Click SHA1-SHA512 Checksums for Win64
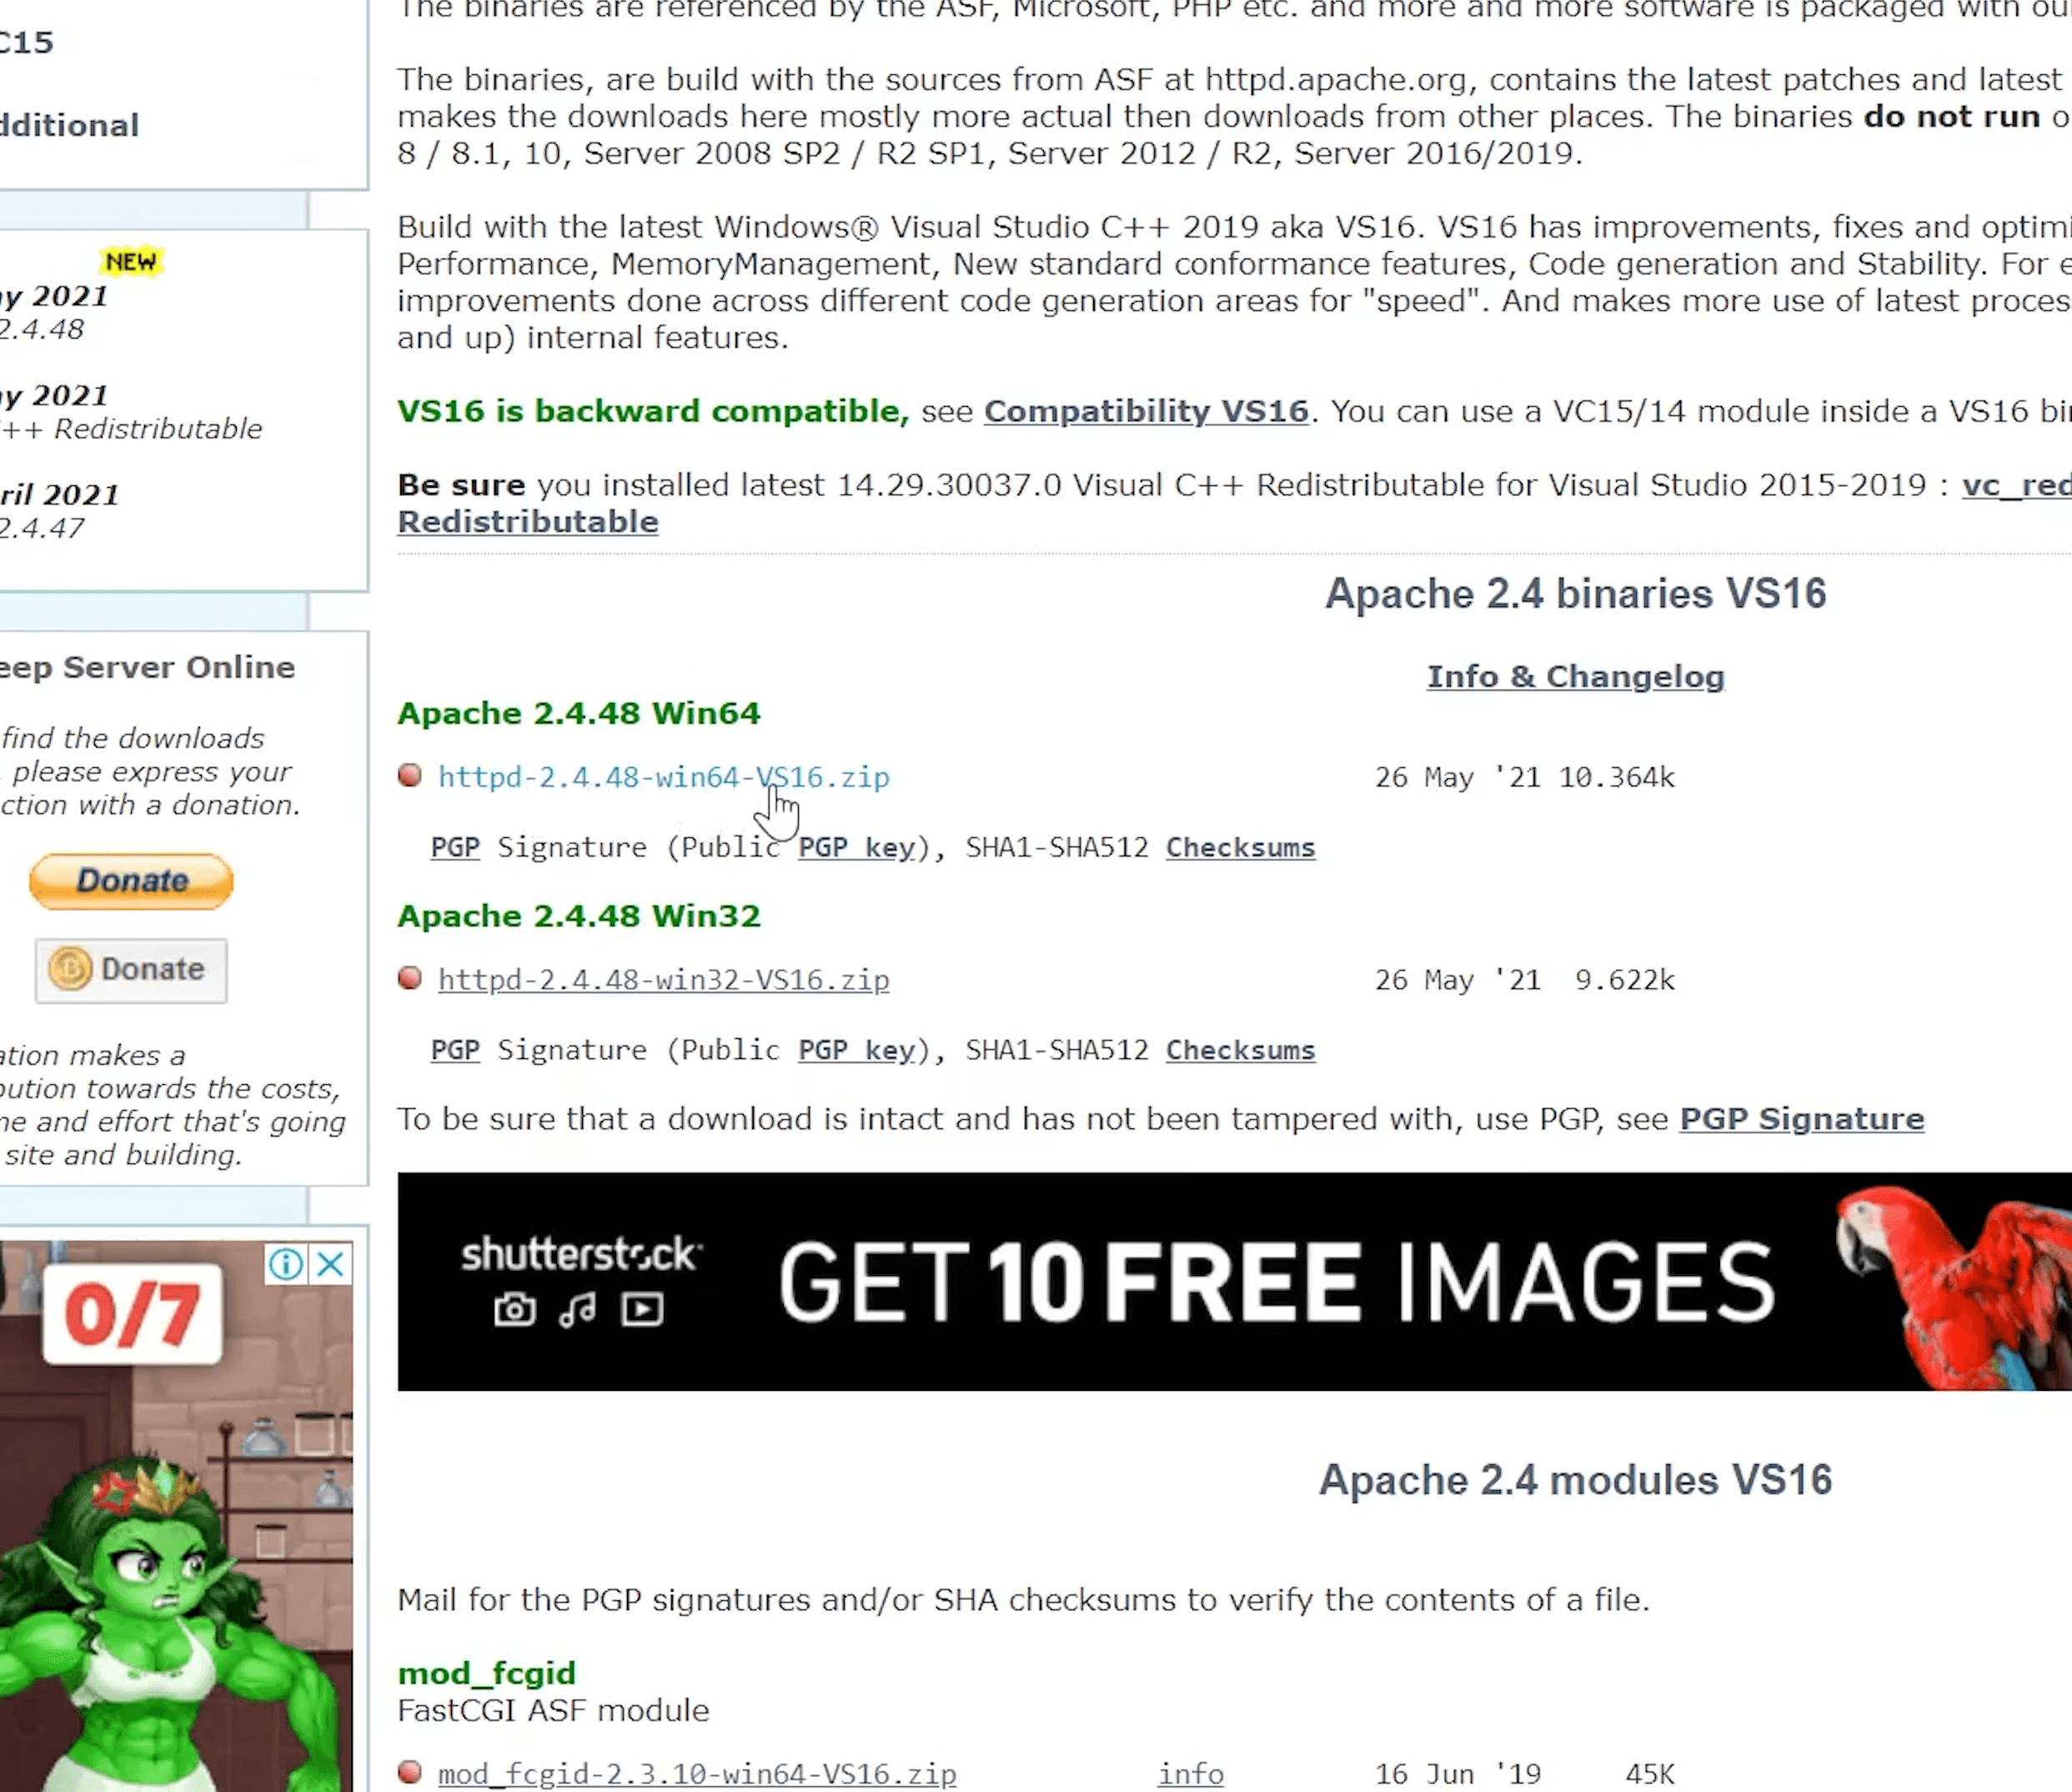This screenshot has height=1792, width=2072. click(x=1239, y=847)
